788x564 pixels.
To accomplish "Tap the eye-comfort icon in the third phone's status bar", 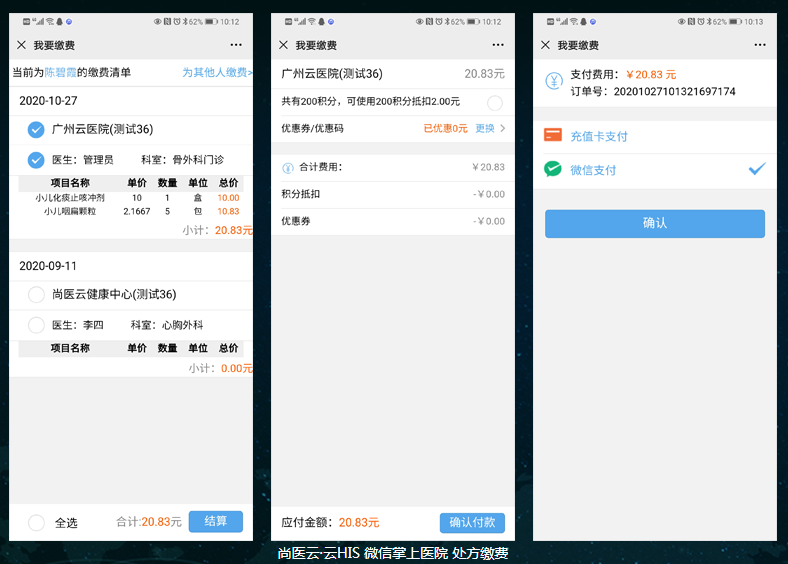I will click(681, 22).
